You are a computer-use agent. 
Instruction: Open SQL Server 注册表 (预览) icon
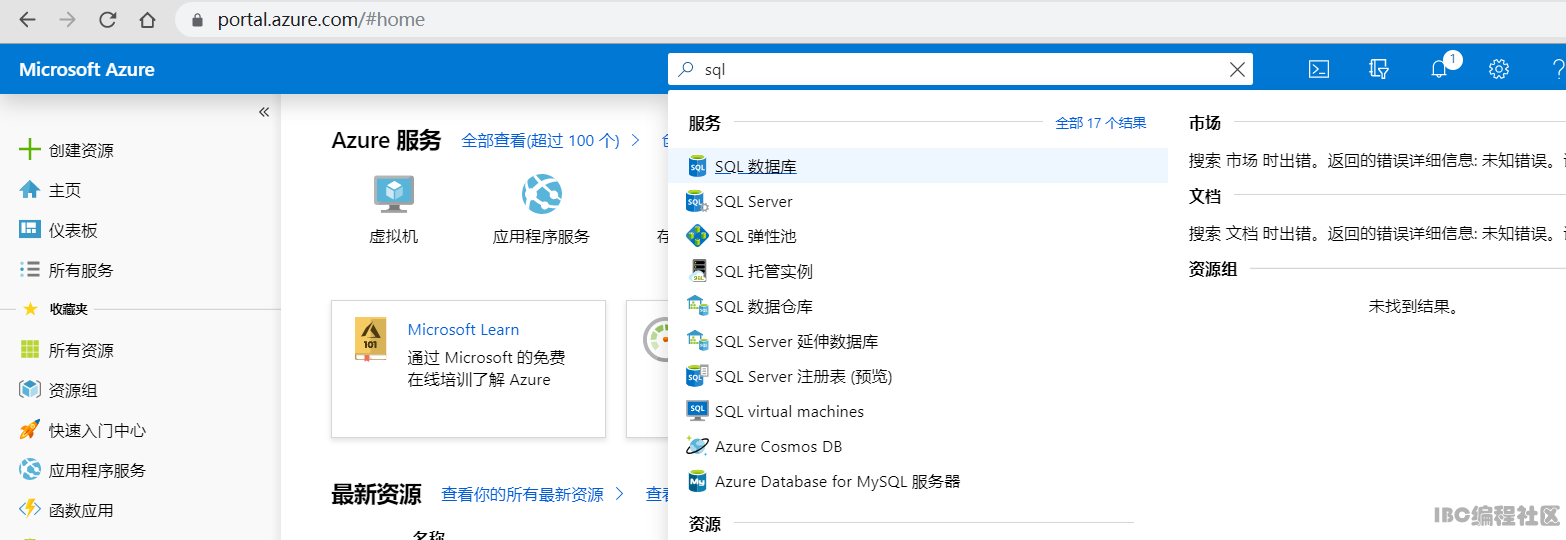(x=697, y=376)
